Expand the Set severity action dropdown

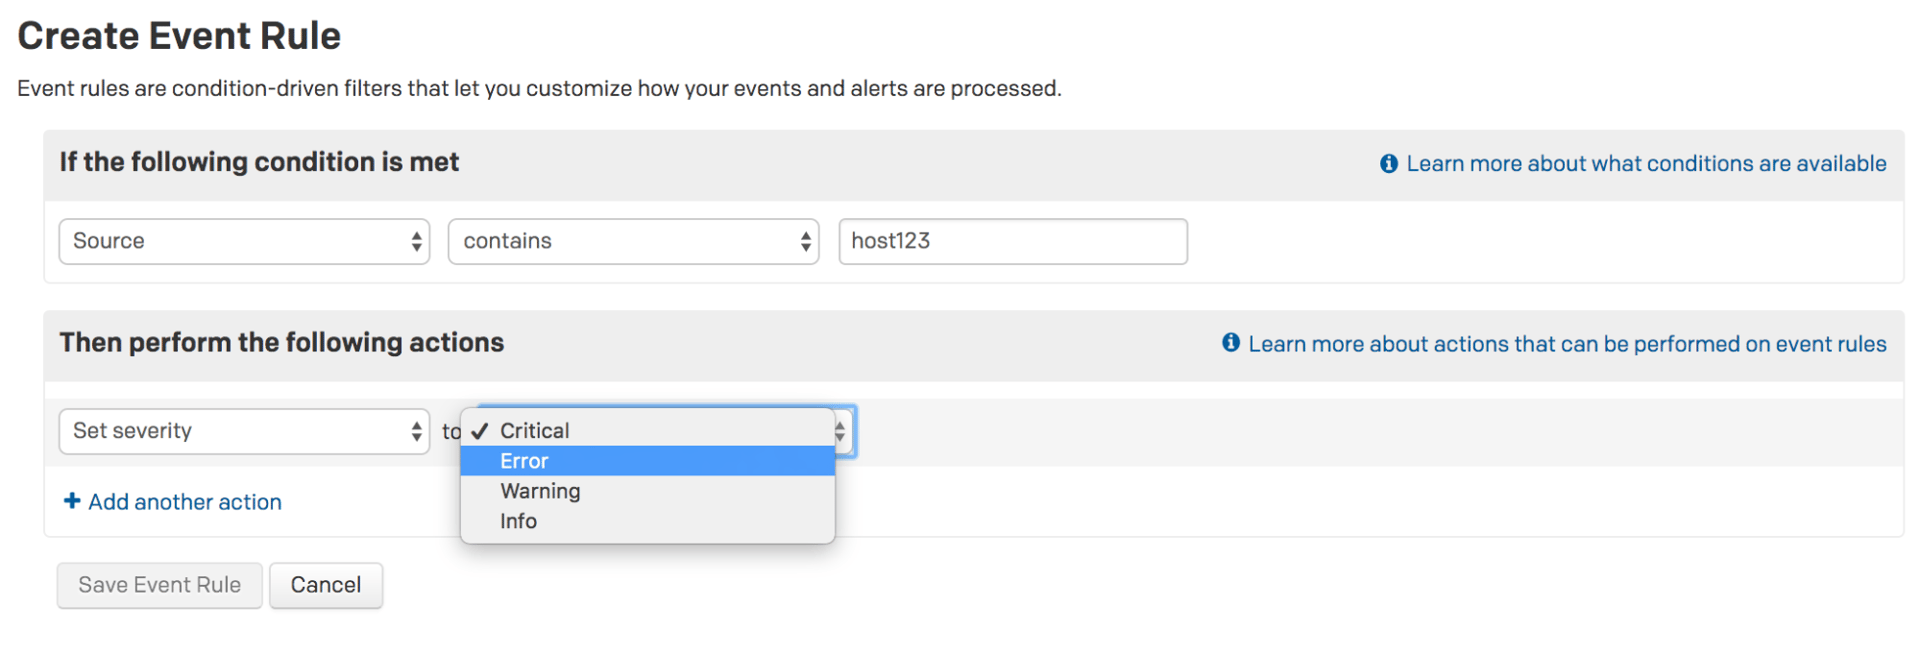point(244,431)
